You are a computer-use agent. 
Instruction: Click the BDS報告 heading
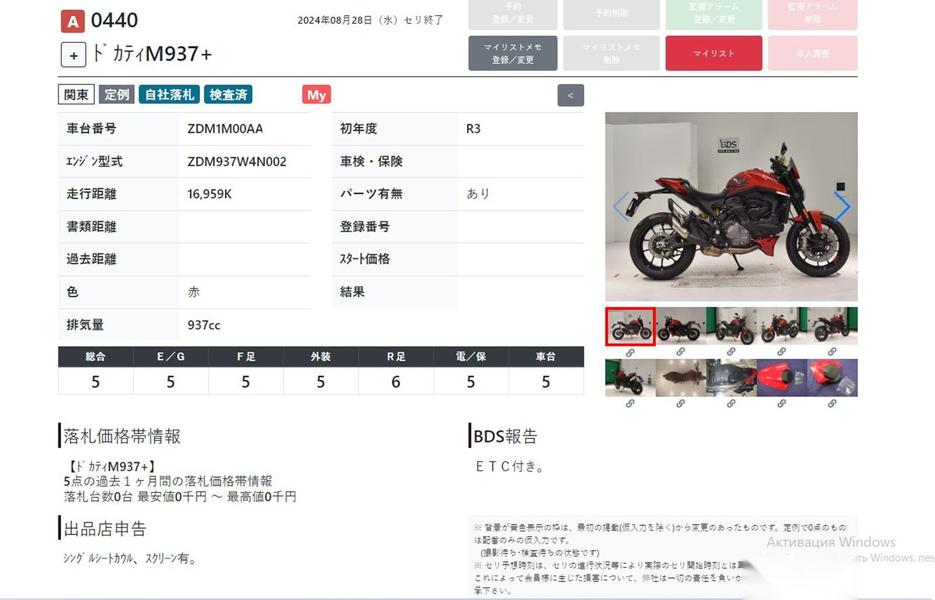[505, 436]
